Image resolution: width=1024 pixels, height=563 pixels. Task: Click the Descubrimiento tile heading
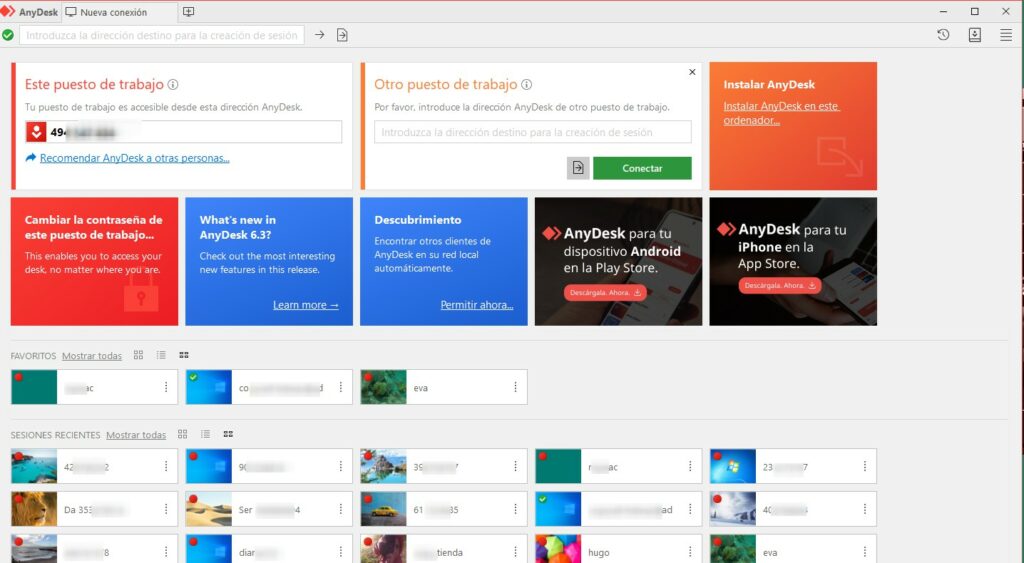click(418, 220)
